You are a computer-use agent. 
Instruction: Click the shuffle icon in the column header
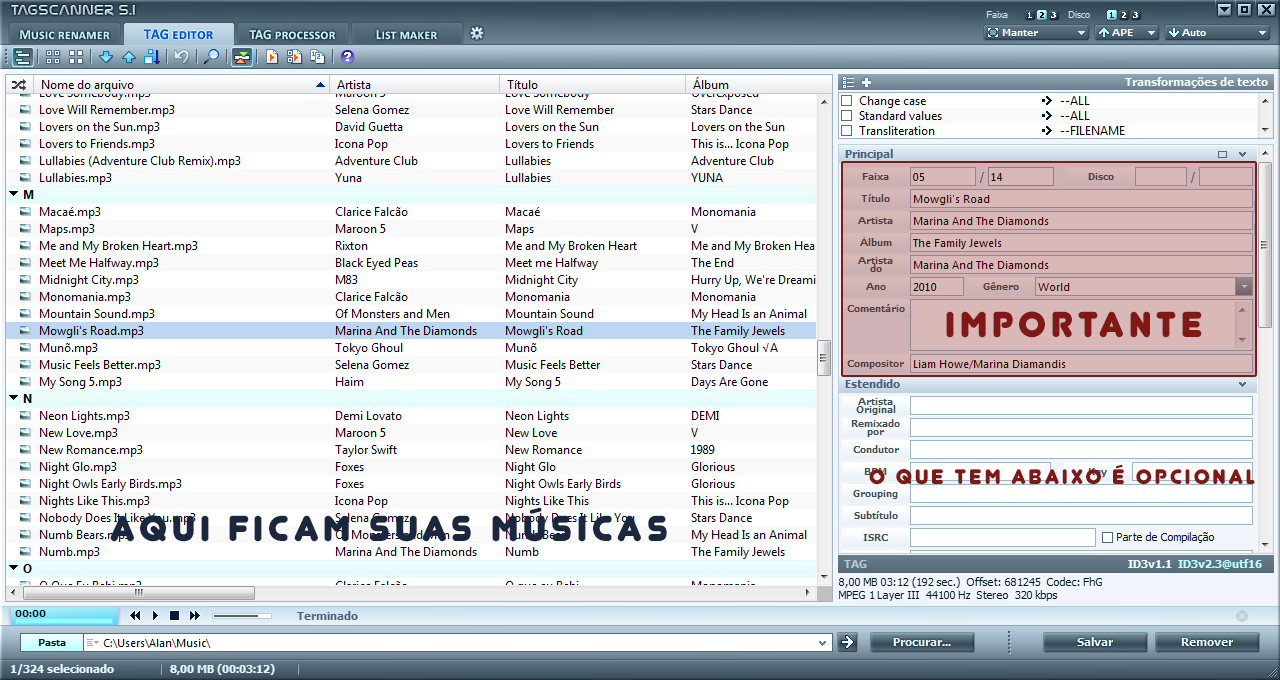click(19, 85)
